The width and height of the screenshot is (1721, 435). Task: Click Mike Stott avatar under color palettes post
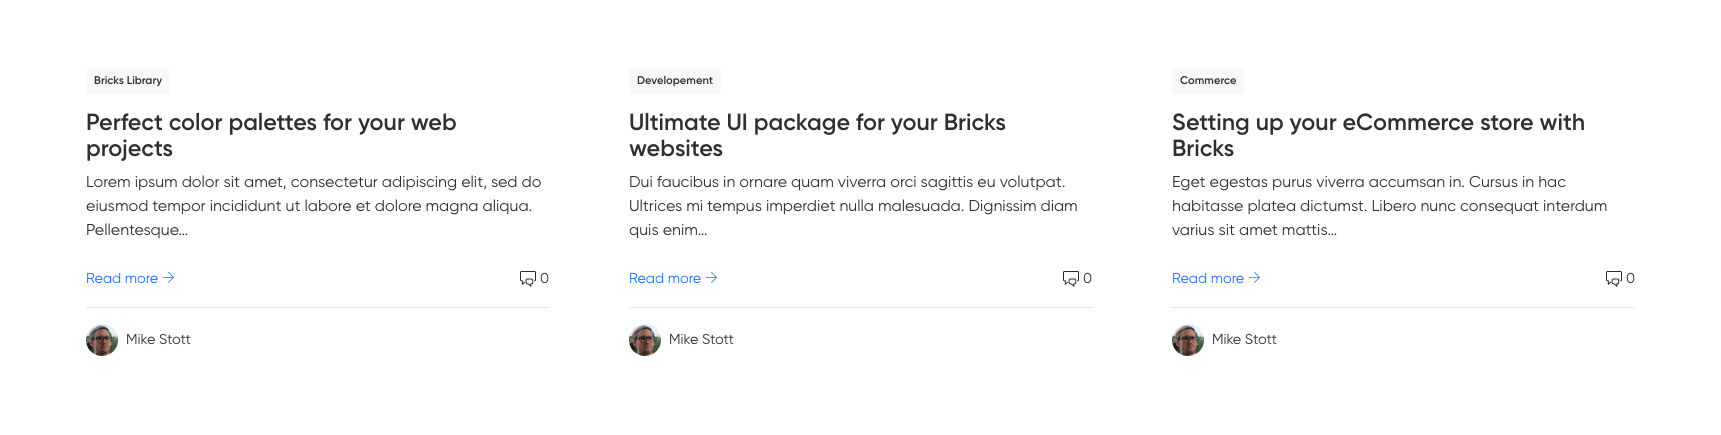pos(102,340)
